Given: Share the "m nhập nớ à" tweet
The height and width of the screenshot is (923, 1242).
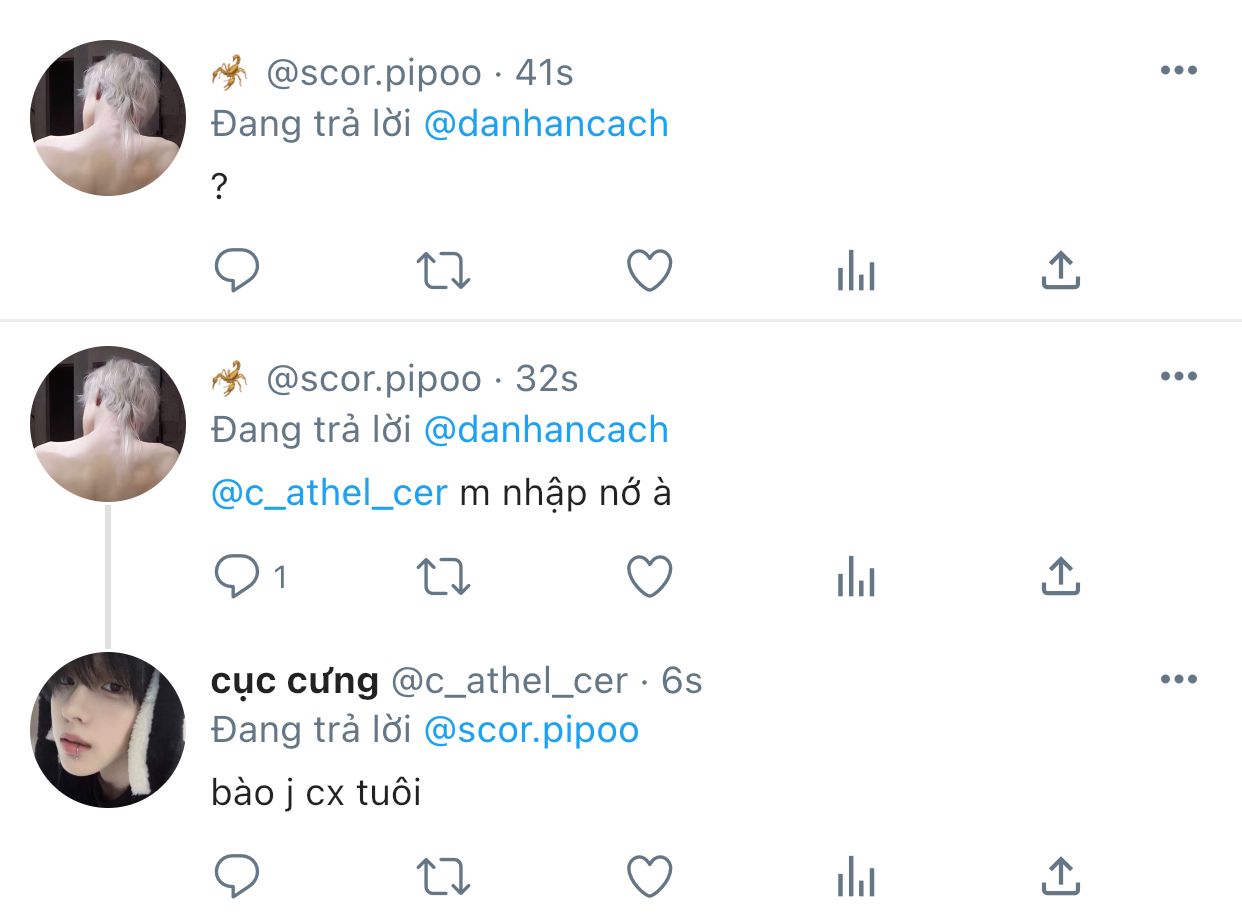Looking at the screenshot, I should coord(1061,577).
